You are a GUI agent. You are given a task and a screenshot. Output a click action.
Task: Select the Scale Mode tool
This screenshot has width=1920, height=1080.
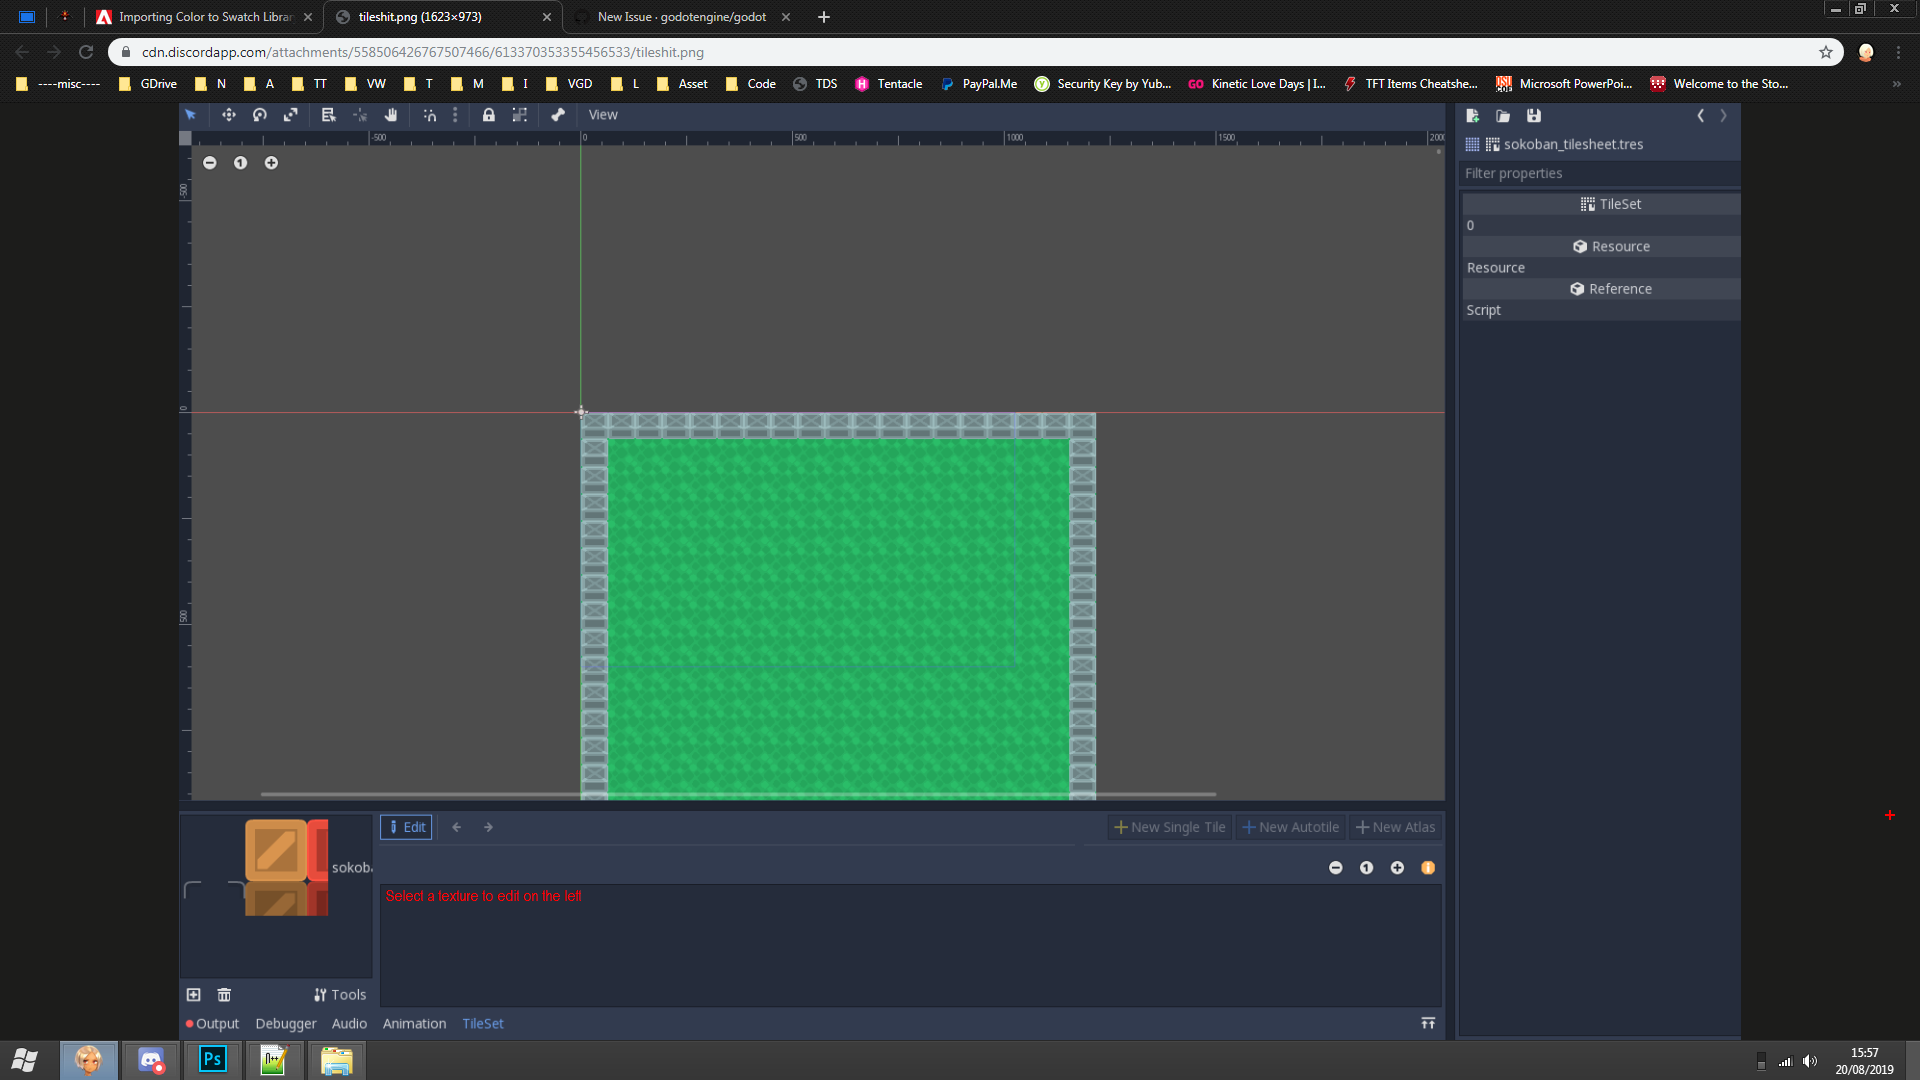[x=291, y=115]
